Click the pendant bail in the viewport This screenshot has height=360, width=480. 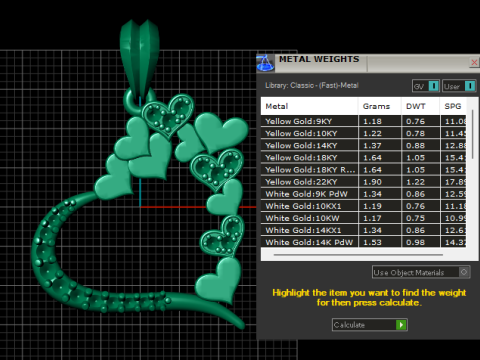(x=140, y=57)
